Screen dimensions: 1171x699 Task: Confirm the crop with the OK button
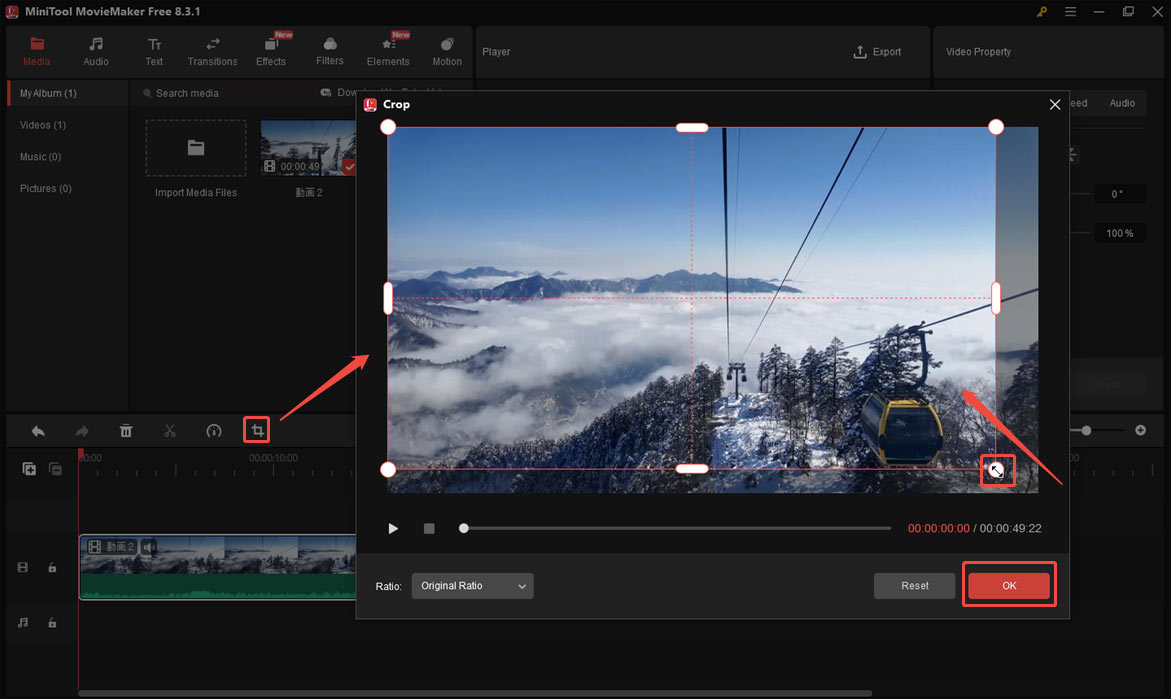coord(1009,586)
